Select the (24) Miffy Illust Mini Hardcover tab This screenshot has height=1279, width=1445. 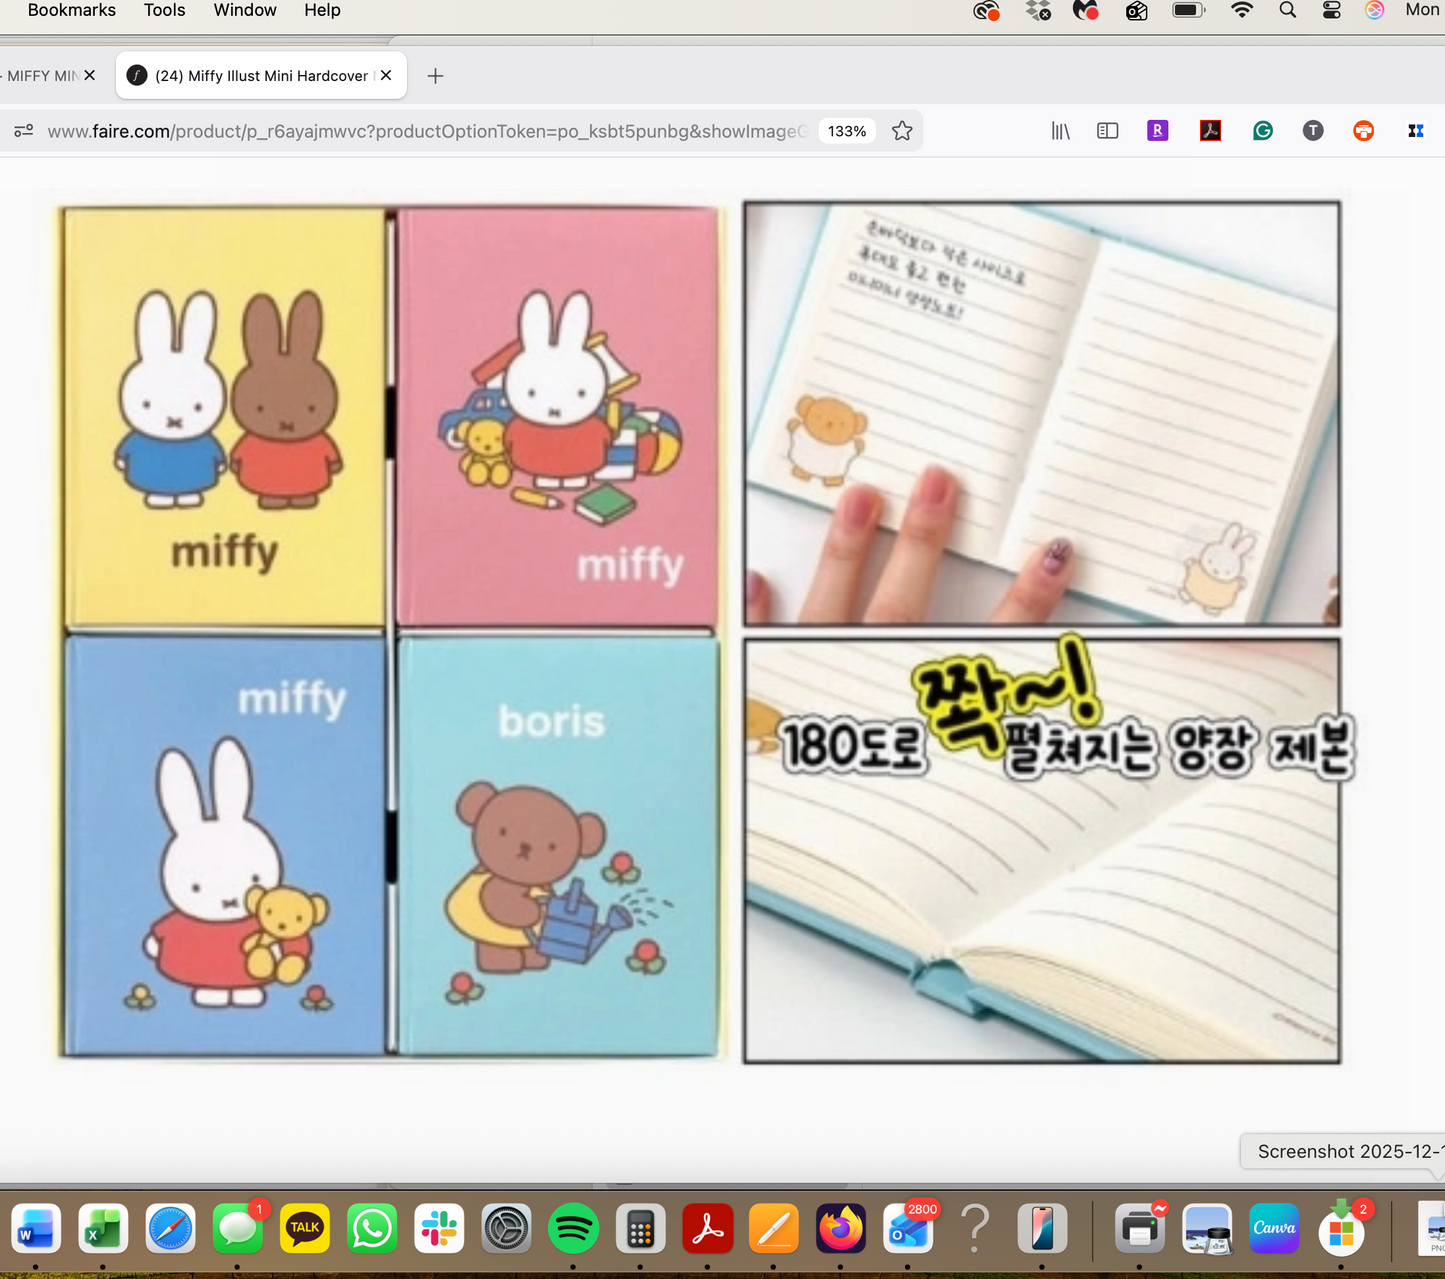(x=261, y=76)
